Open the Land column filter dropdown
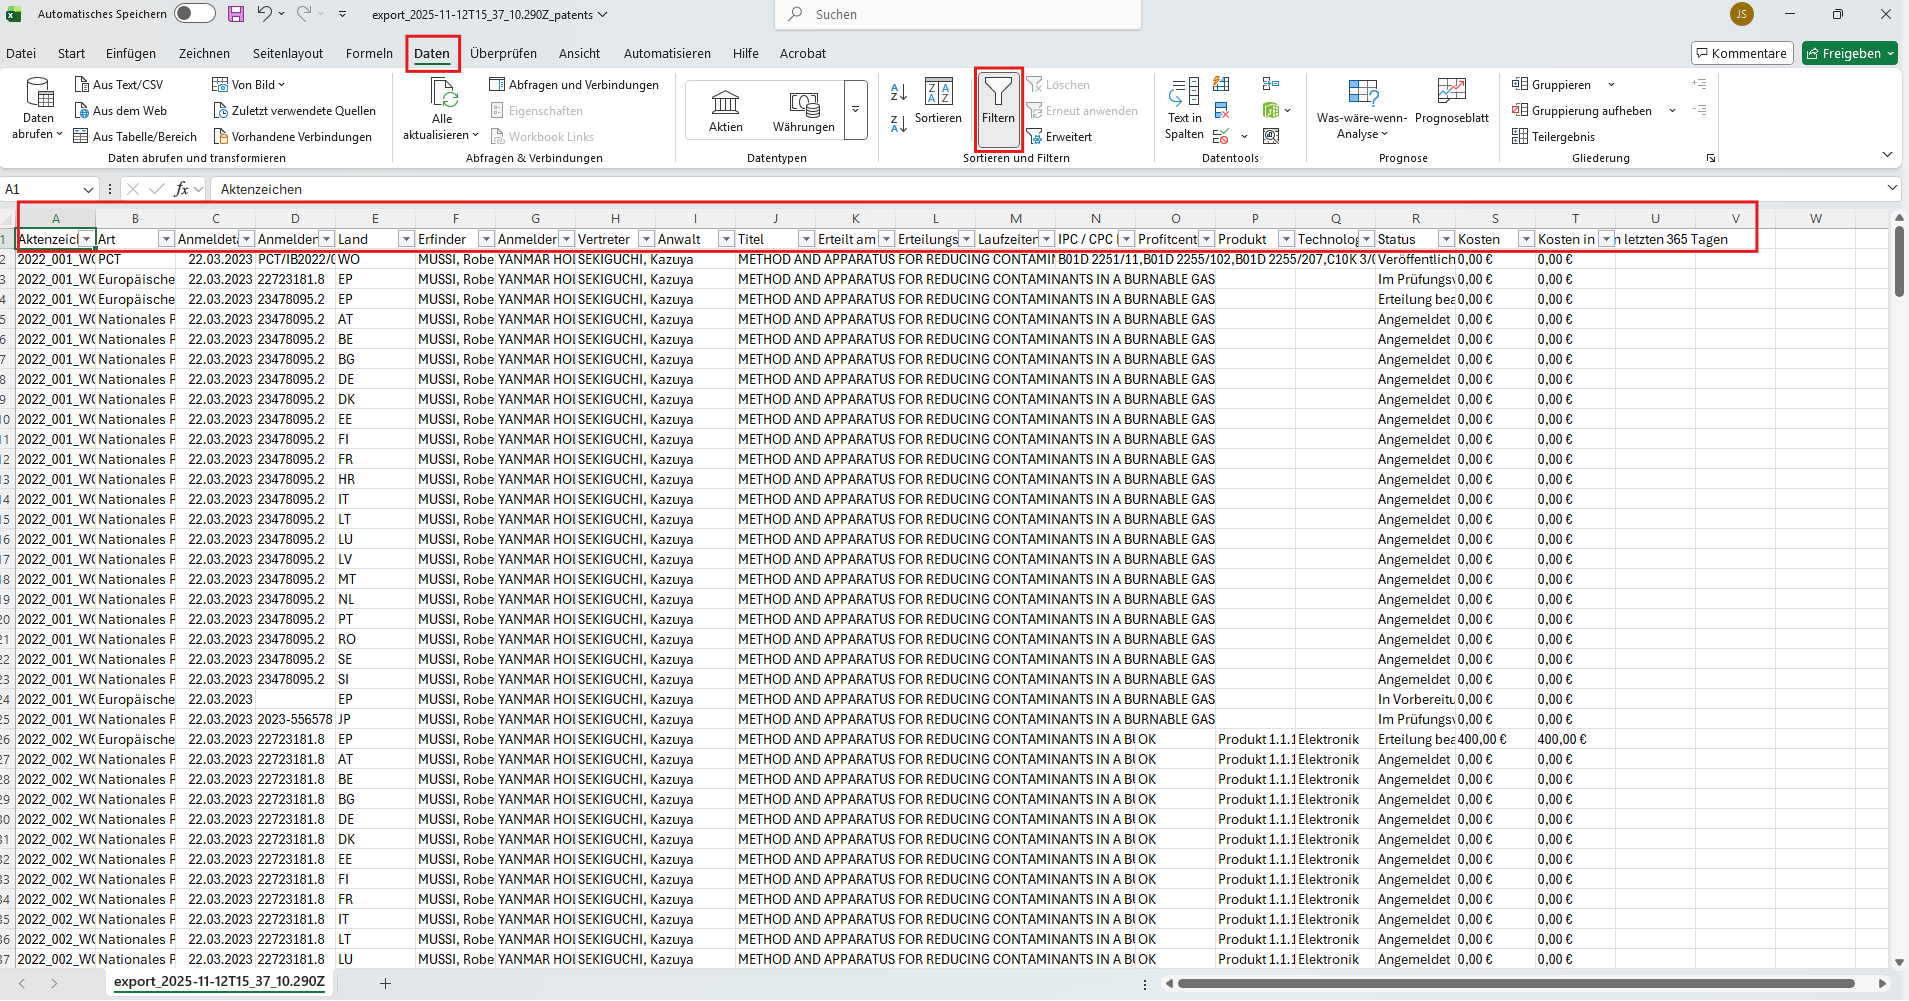 406,239
